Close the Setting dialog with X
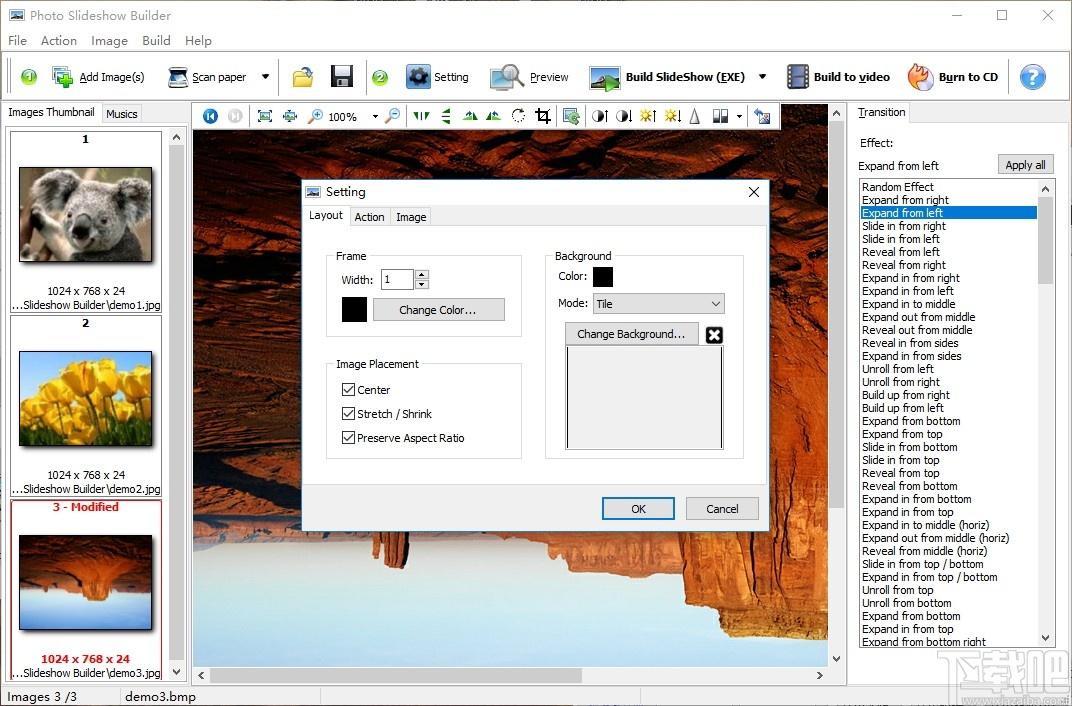This screenshot has width=1072, height=706. (x=753, y=192)
